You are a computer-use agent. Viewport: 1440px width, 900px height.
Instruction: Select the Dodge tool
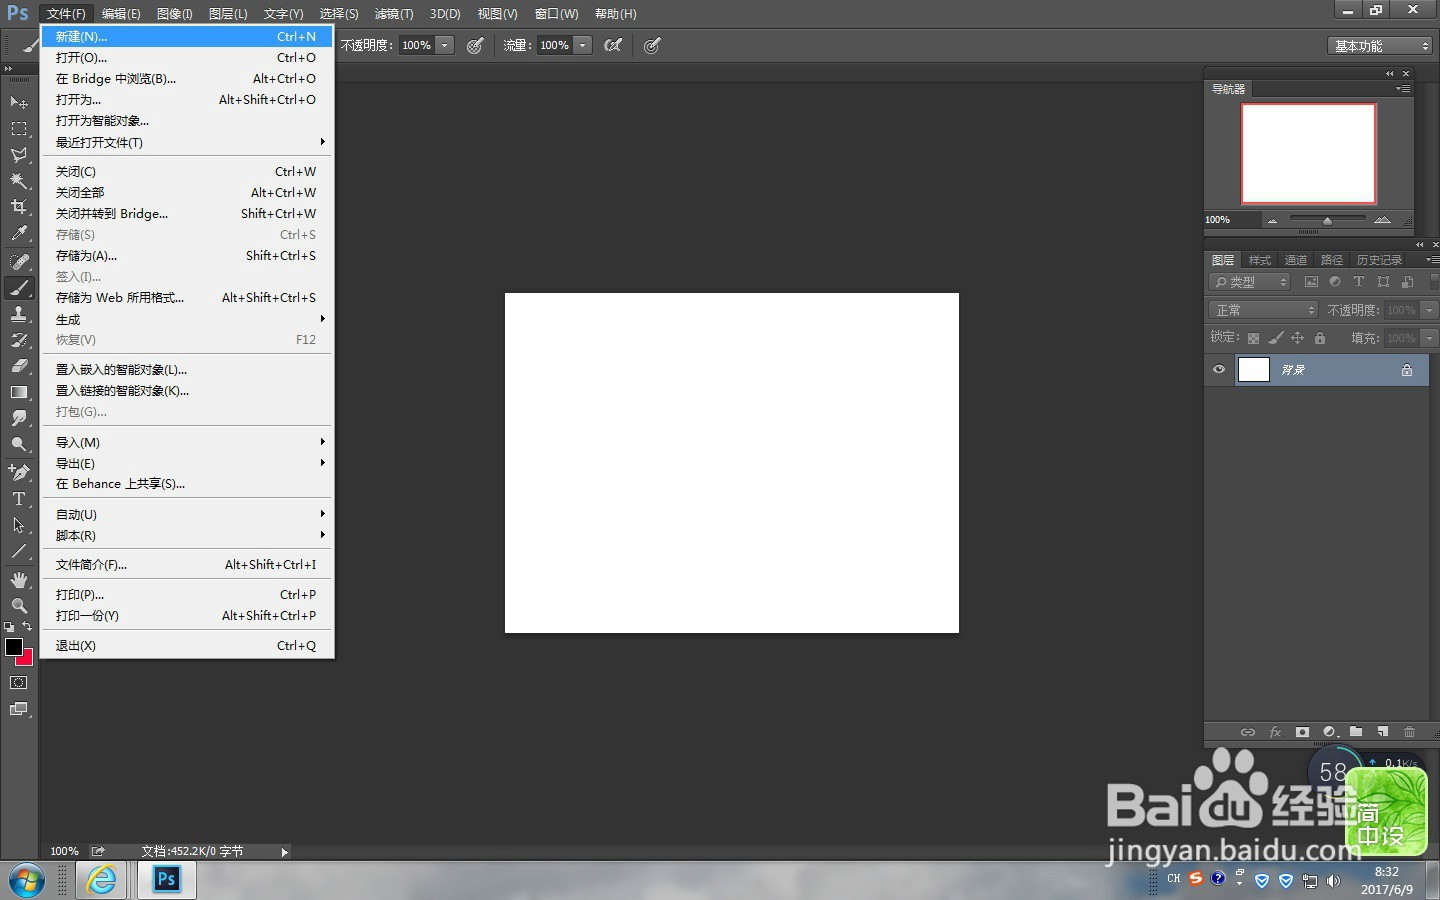[x=19, y=444]
